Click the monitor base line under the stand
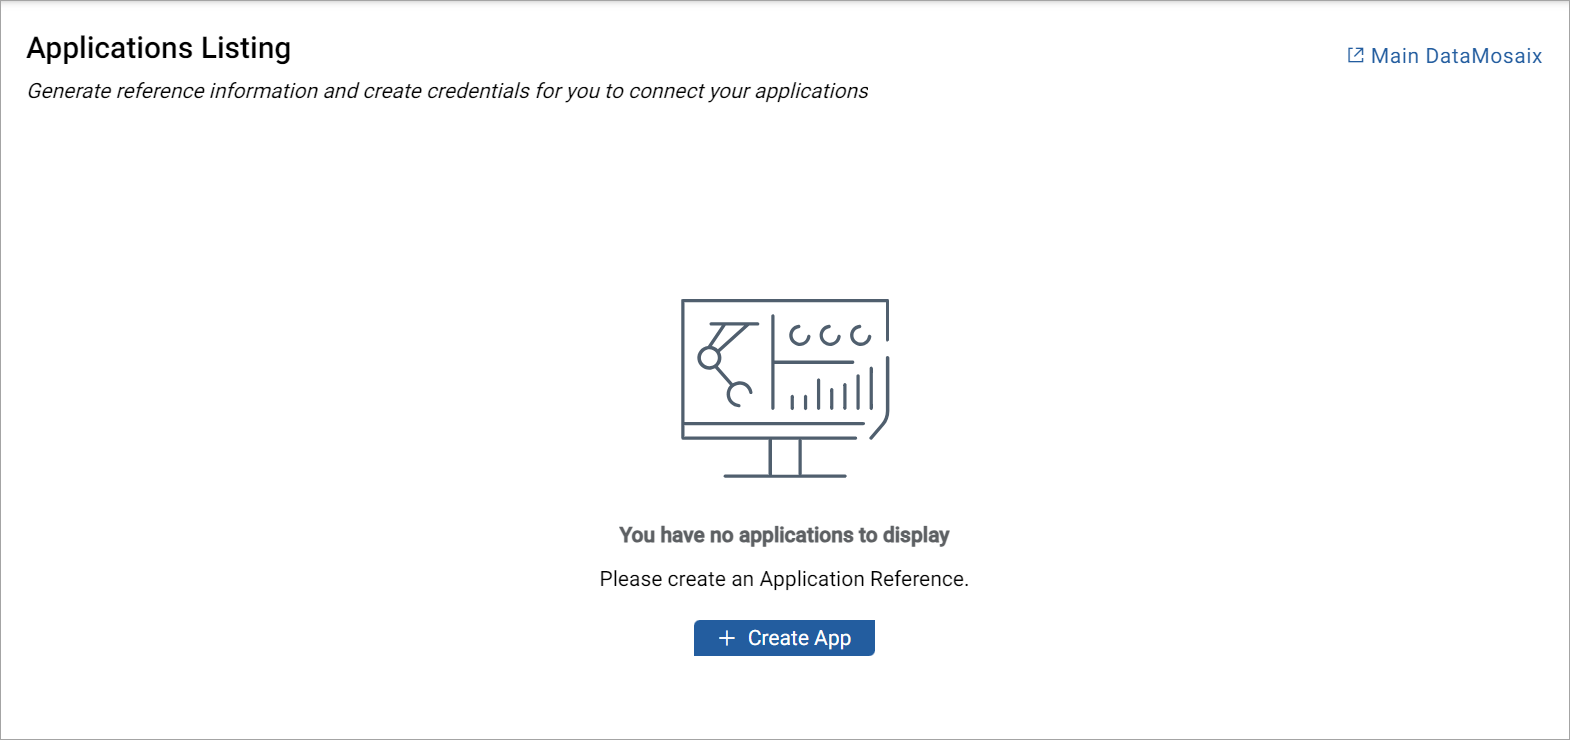The image size is (1570, 740). coord(785,476)
